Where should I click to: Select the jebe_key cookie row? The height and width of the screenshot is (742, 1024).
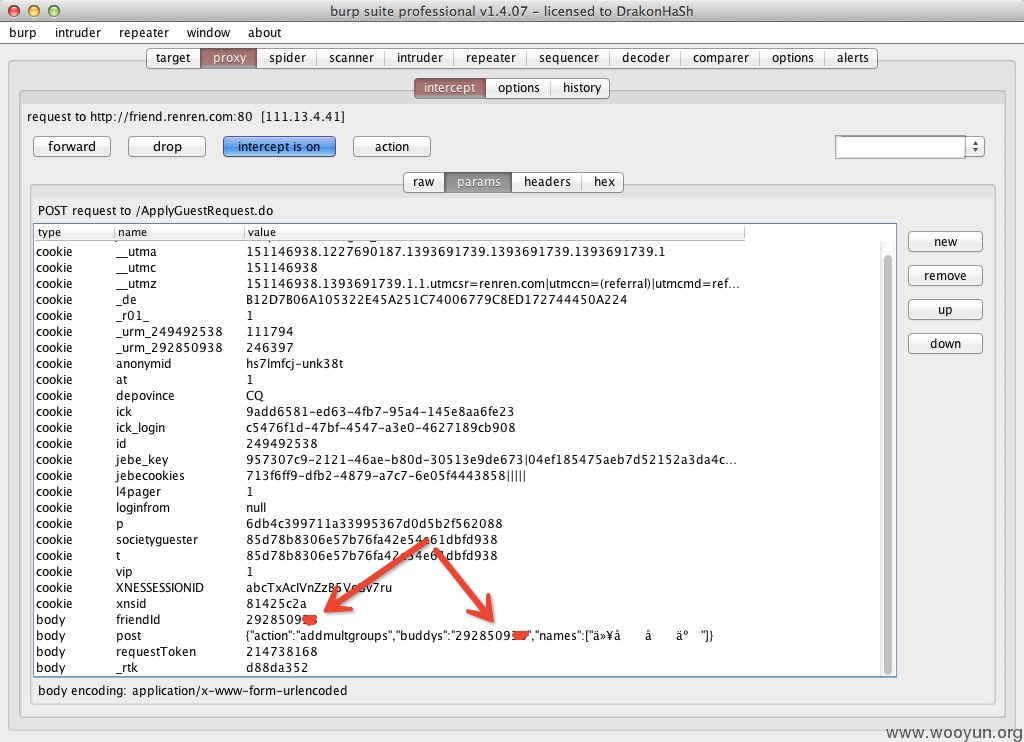point(390,460)
